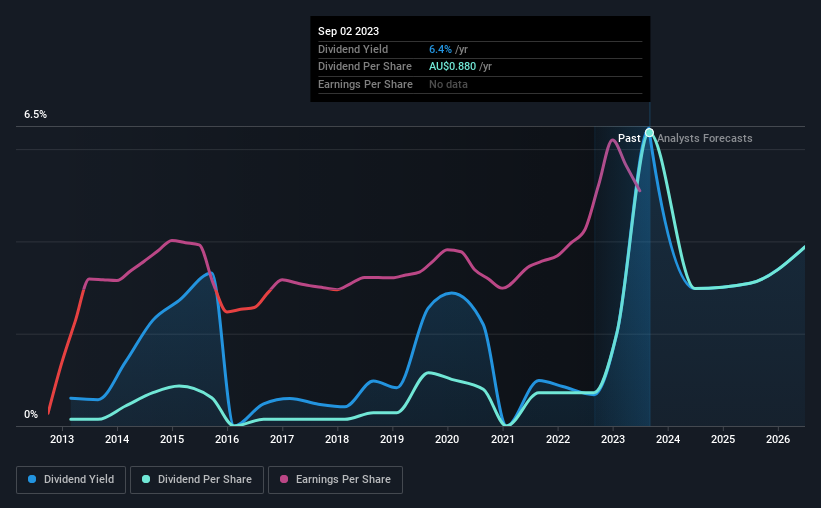The height and width of the screenshot is (508, 821).
Task: Click the 2013 label on the x-axis
Action: (62, 439)
